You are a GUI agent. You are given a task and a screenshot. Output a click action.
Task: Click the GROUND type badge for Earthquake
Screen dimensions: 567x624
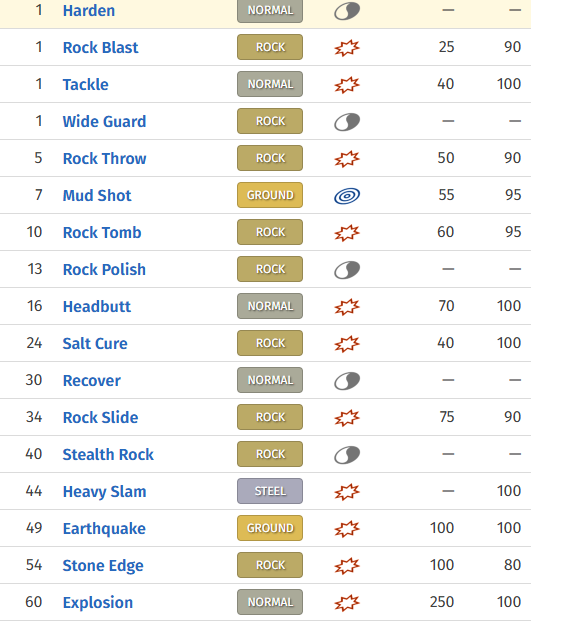(270, 528)
